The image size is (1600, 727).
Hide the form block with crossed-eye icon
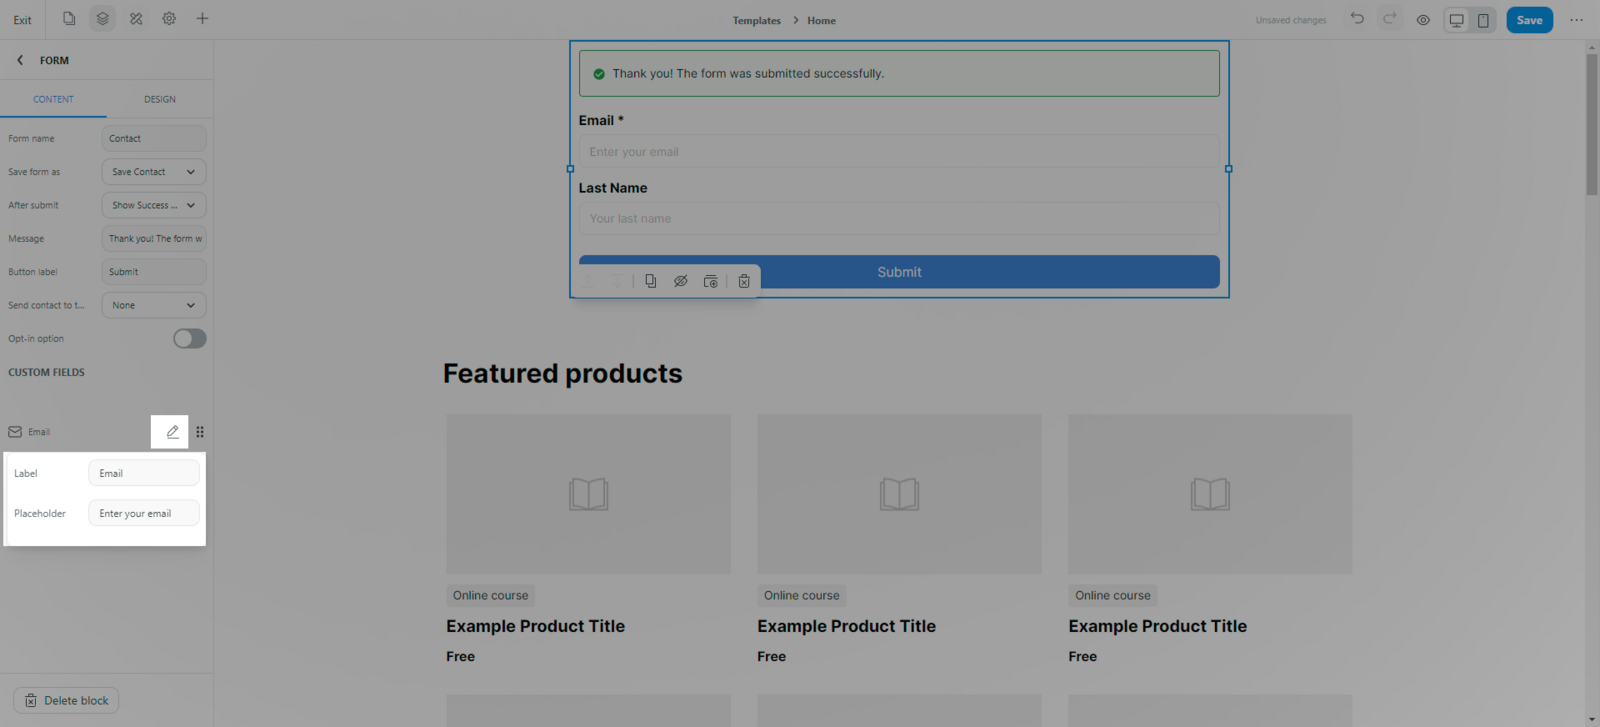(680, 281)
